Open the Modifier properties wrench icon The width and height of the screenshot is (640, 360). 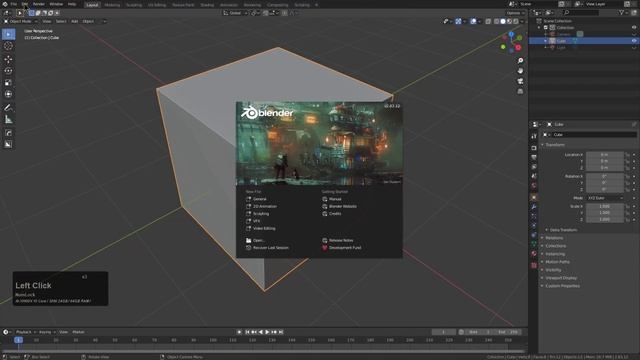click(534, 207)
